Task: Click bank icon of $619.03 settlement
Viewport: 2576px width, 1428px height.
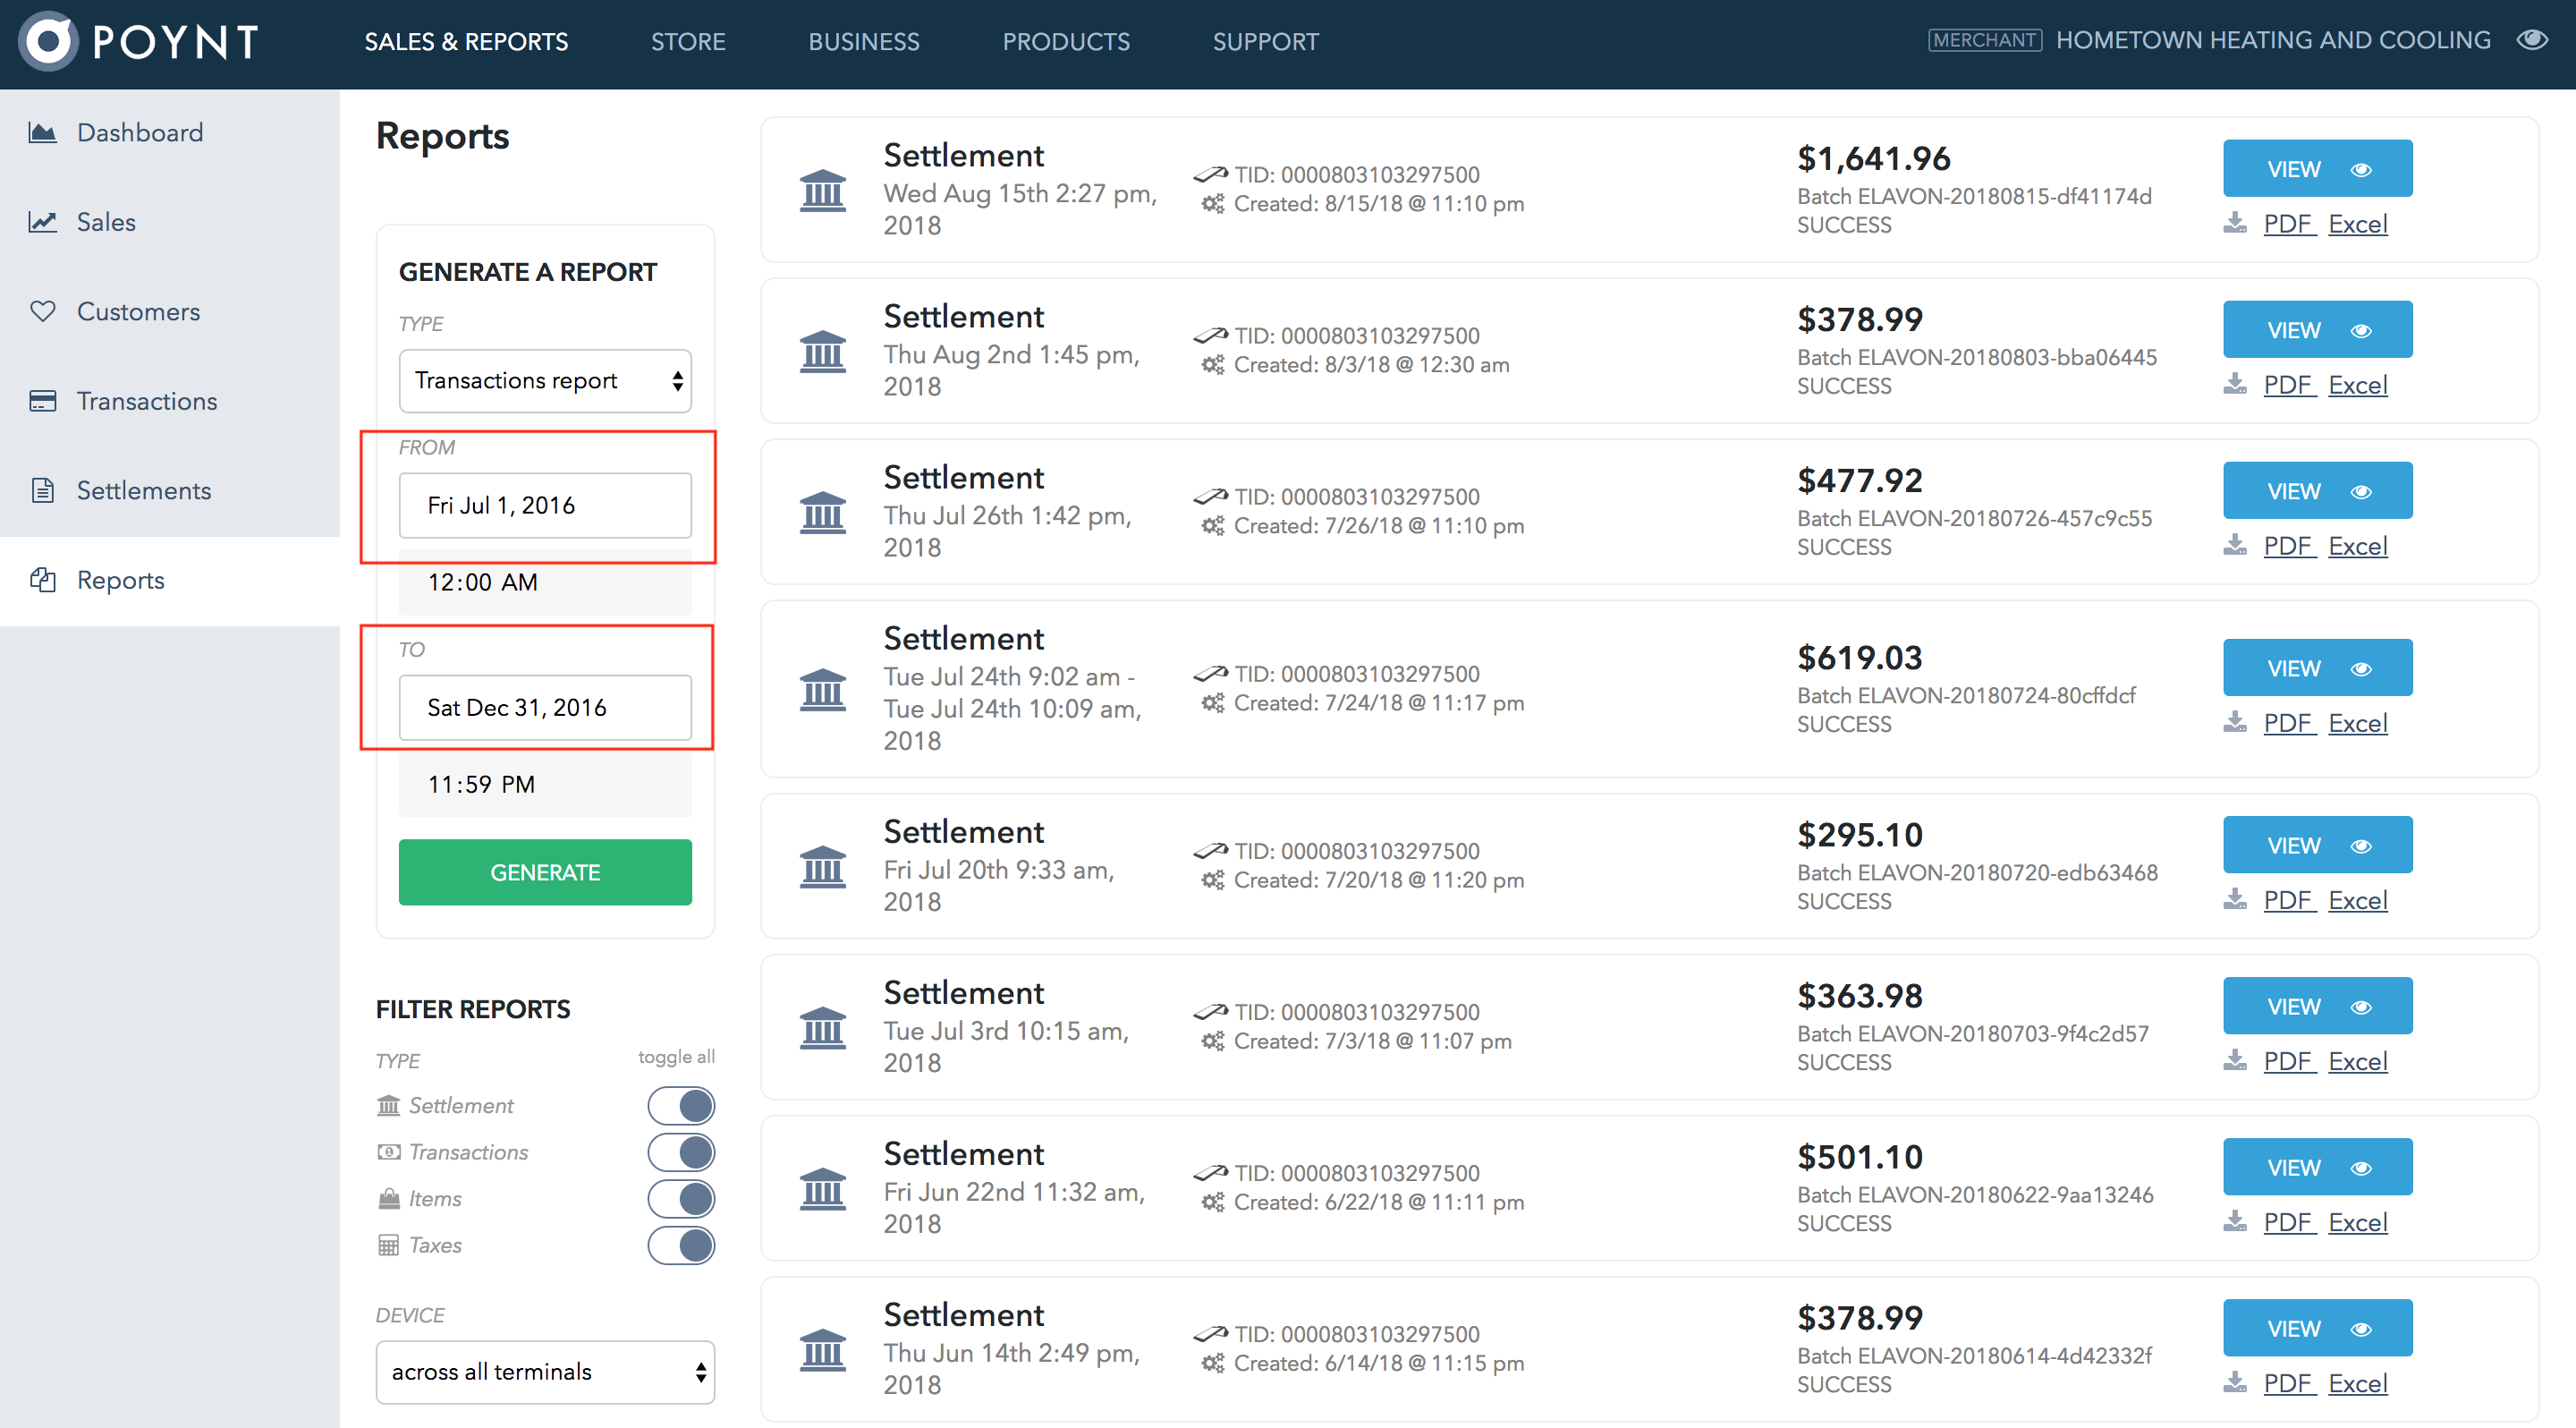Action: click(823, 689)
